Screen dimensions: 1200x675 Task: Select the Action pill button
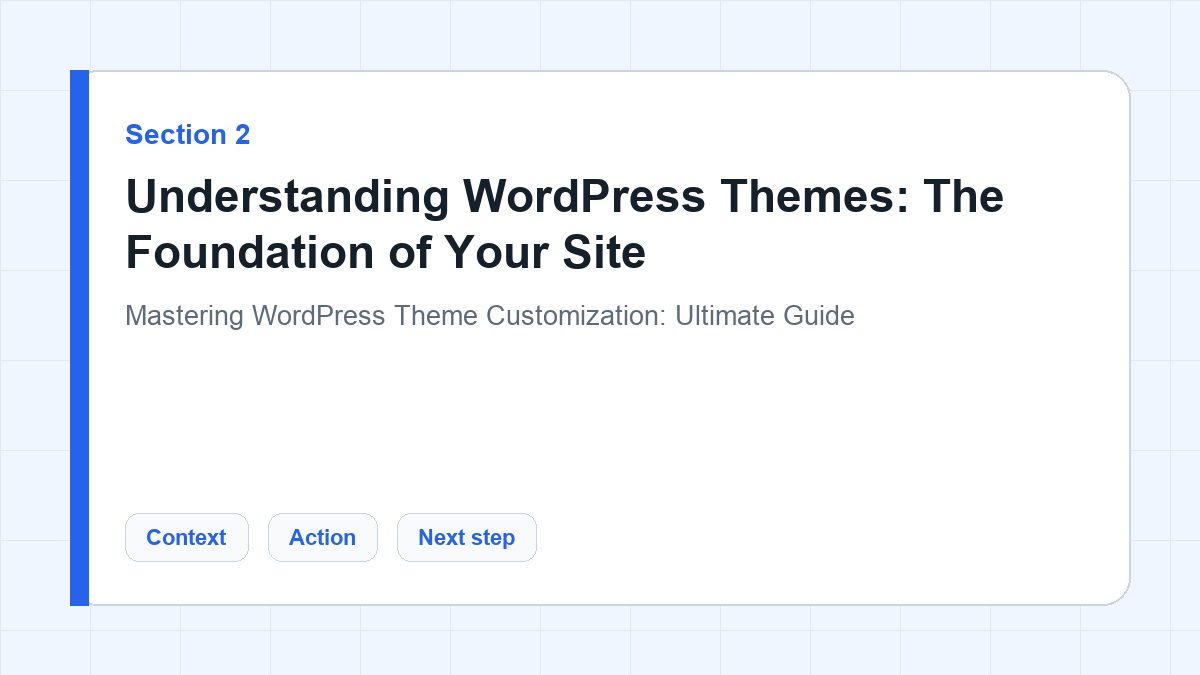click(x=322, y=537)
